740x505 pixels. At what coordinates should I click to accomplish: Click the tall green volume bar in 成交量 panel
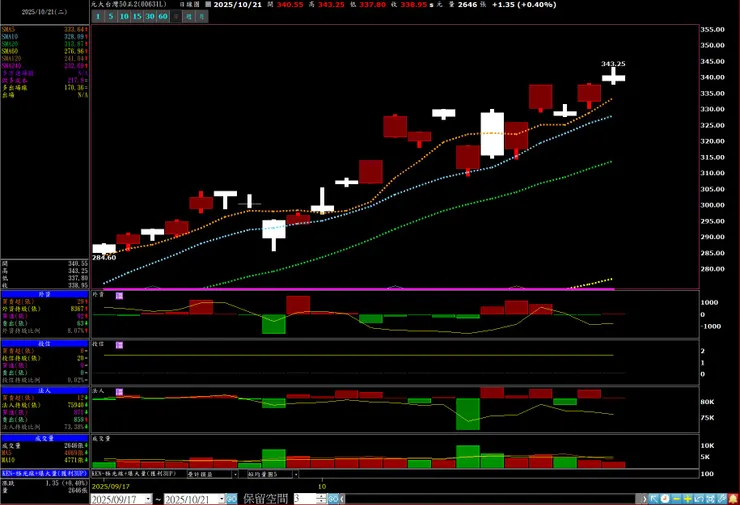[468, 456]
